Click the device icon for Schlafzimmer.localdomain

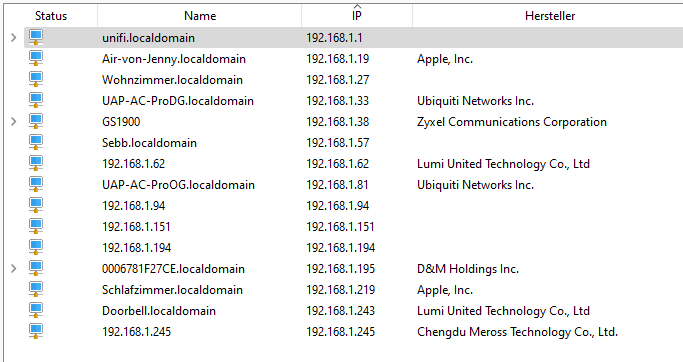(x=36, y=290)
